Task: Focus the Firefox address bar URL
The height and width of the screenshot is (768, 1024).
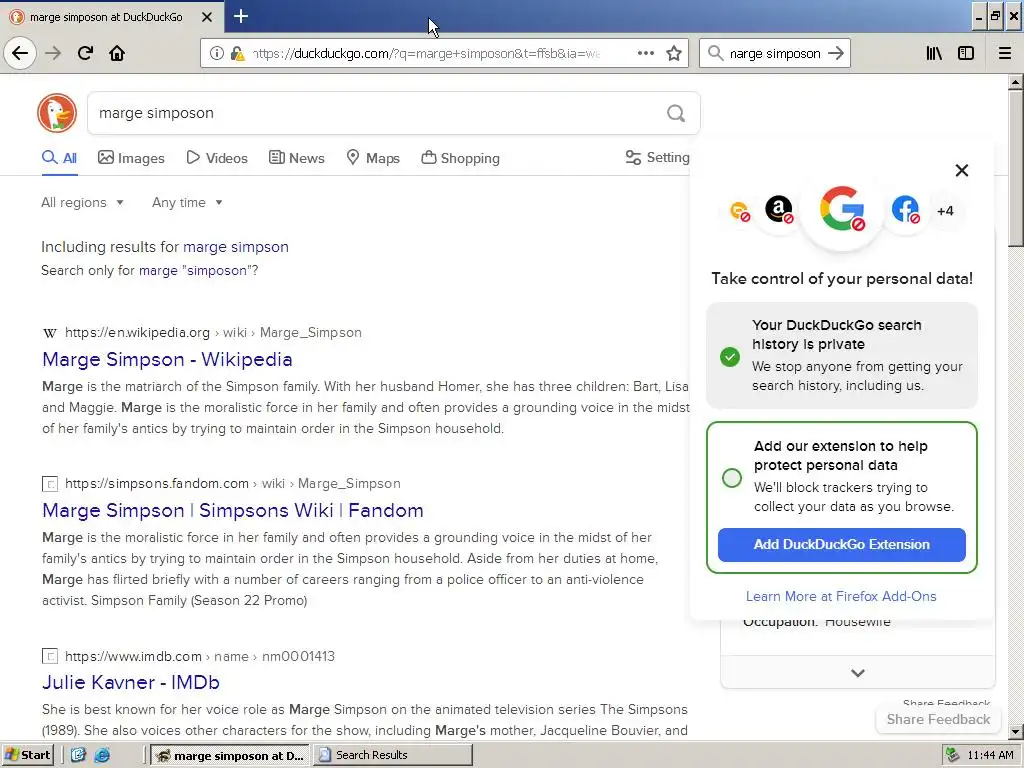Action: point(426,53)
